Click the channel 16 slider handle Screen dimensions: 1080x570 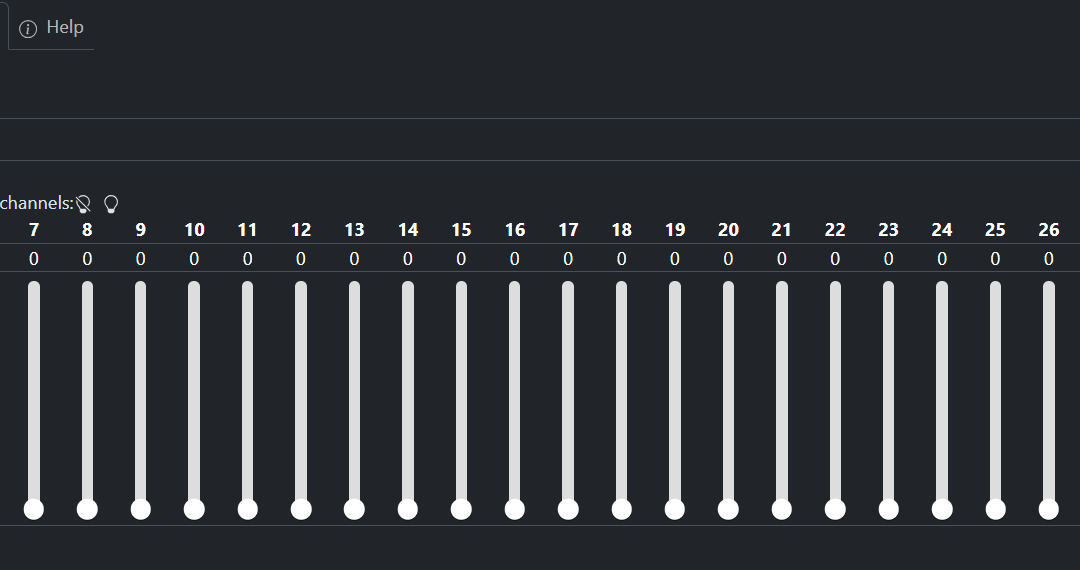point(515,509)
